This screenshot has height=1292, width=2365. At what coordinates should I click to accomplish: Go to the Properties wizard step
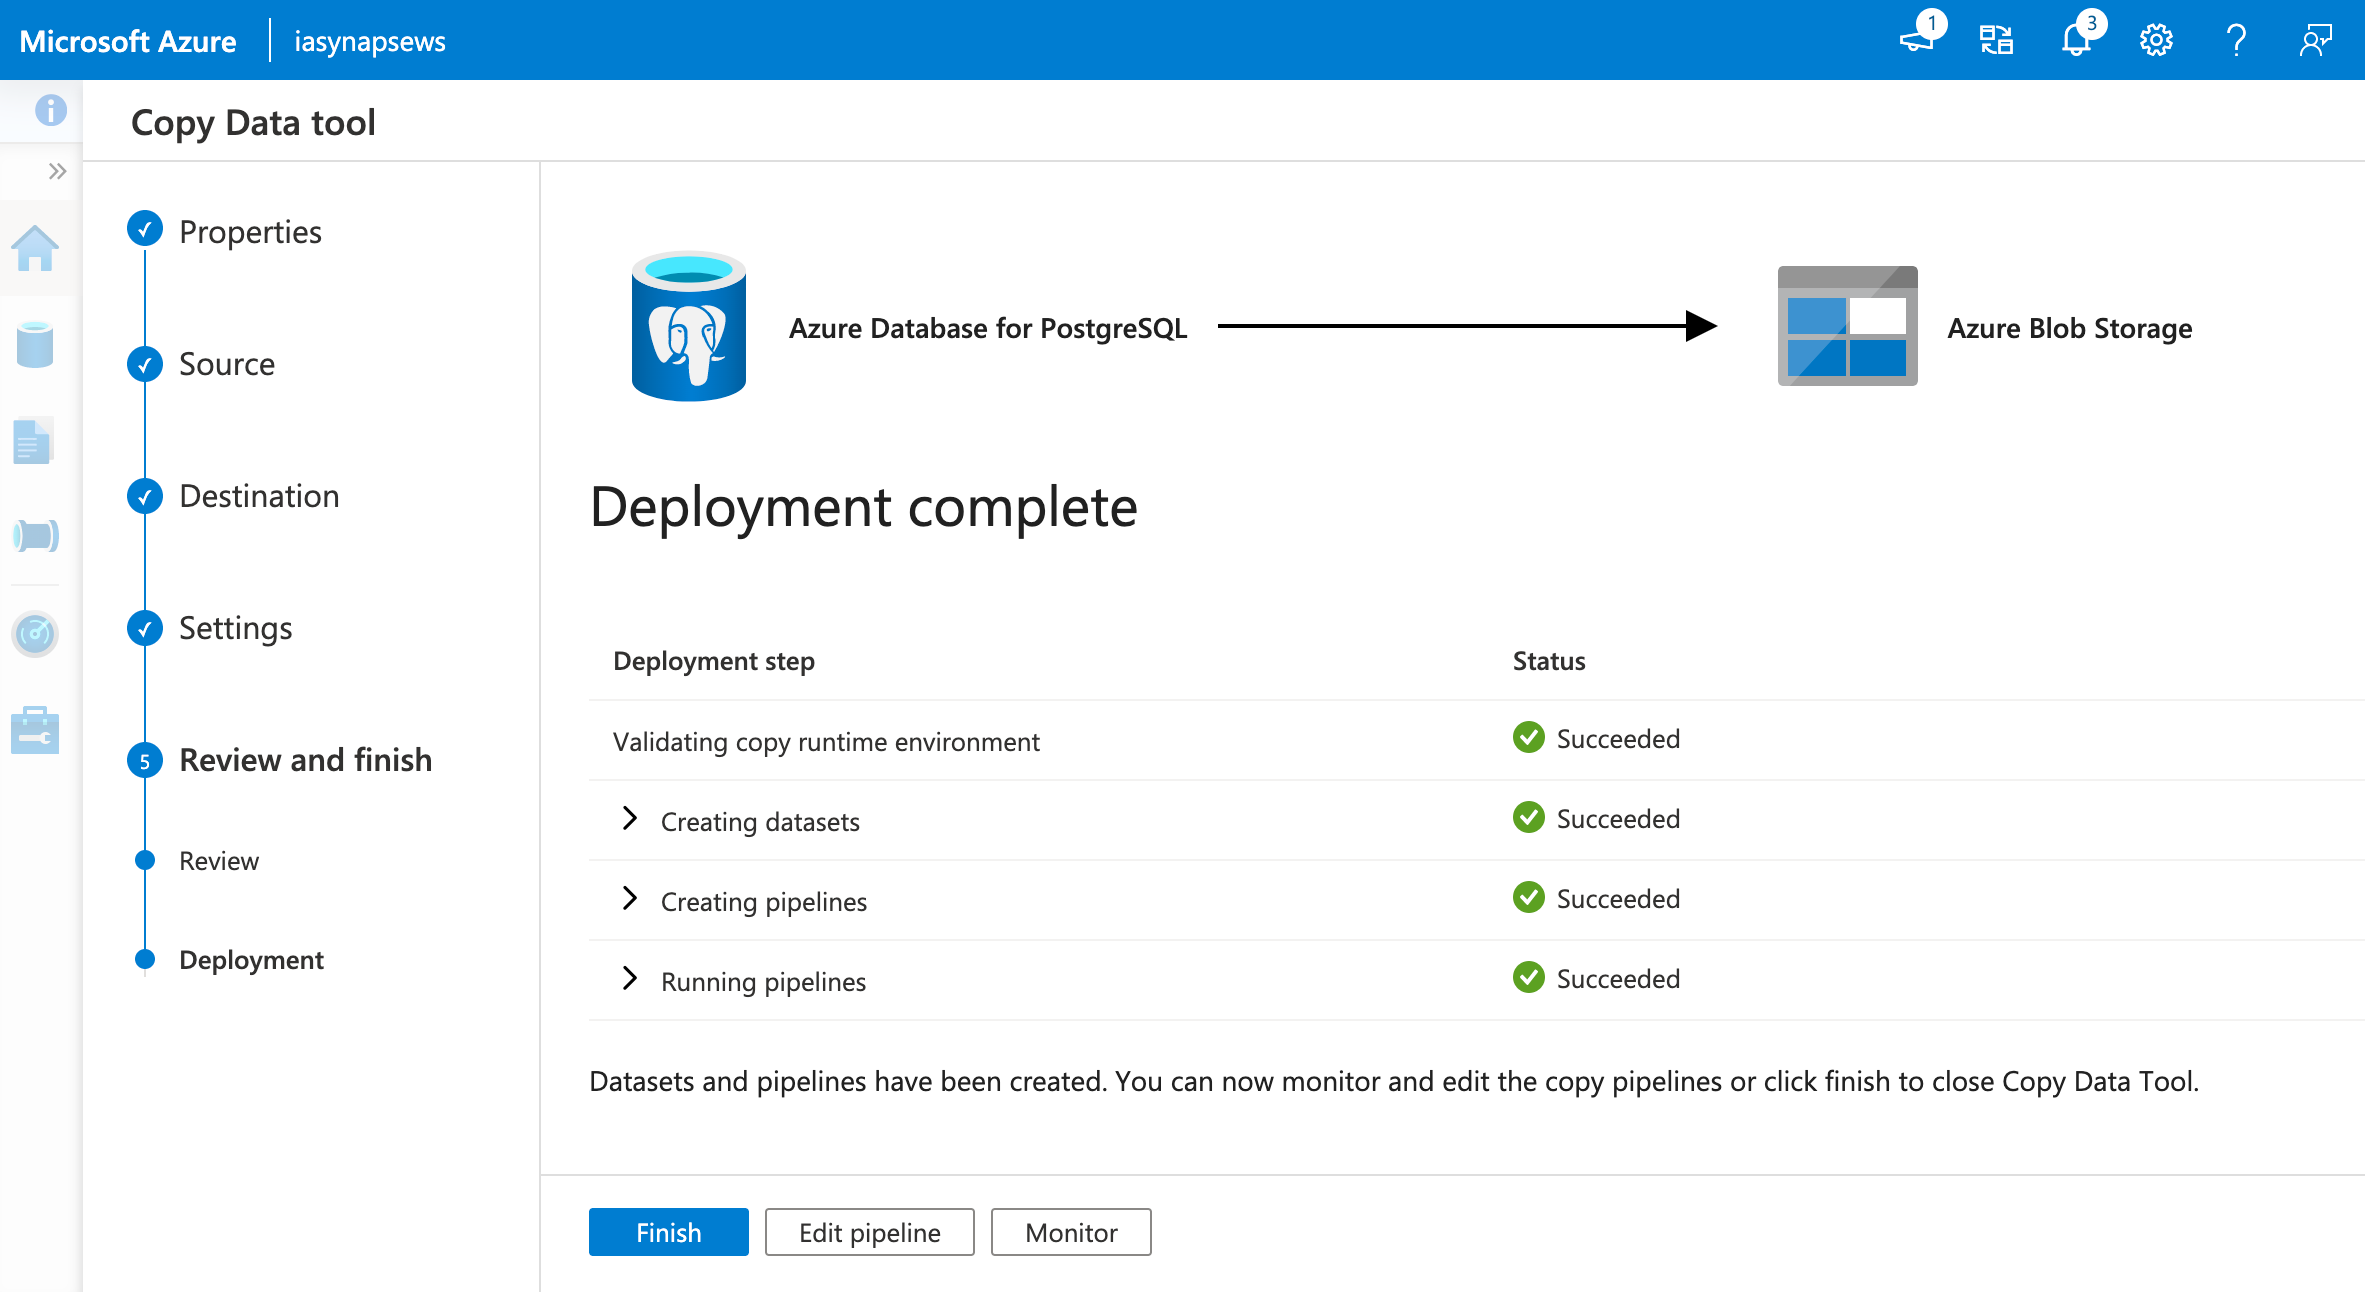pos(250,232)
